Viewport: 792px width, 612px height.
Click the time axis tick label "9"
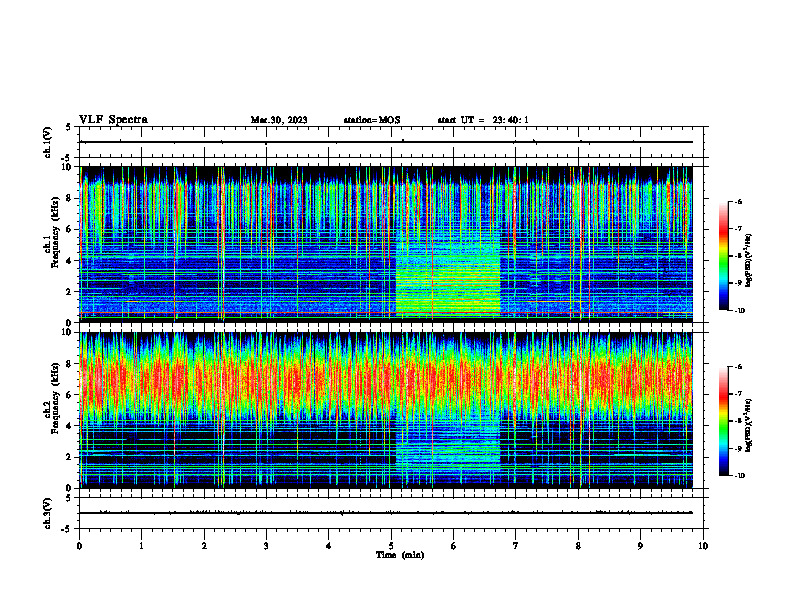[640, 546]
